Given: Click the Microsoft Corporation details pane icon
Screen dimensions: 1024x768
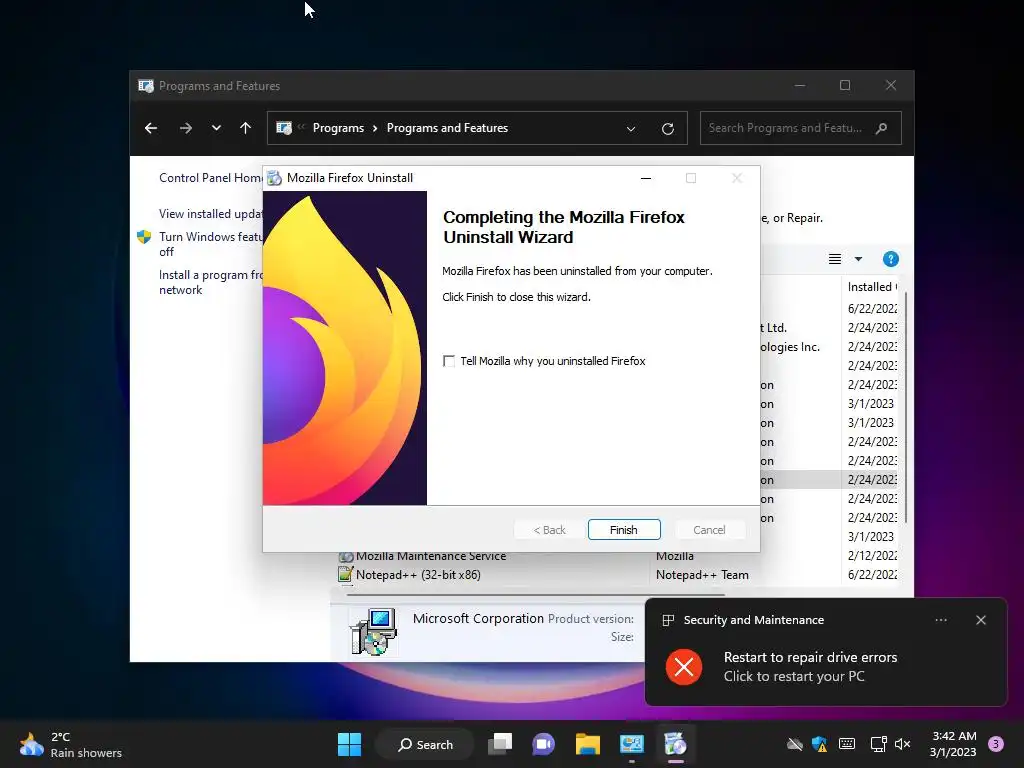Looking at the screenshot, I should click(x=374, y=632).
